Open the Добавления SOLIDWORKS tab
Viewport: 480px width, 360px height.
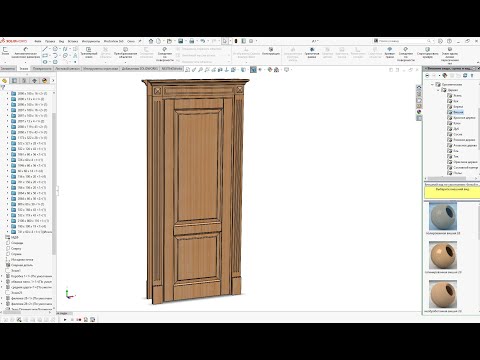140,68
